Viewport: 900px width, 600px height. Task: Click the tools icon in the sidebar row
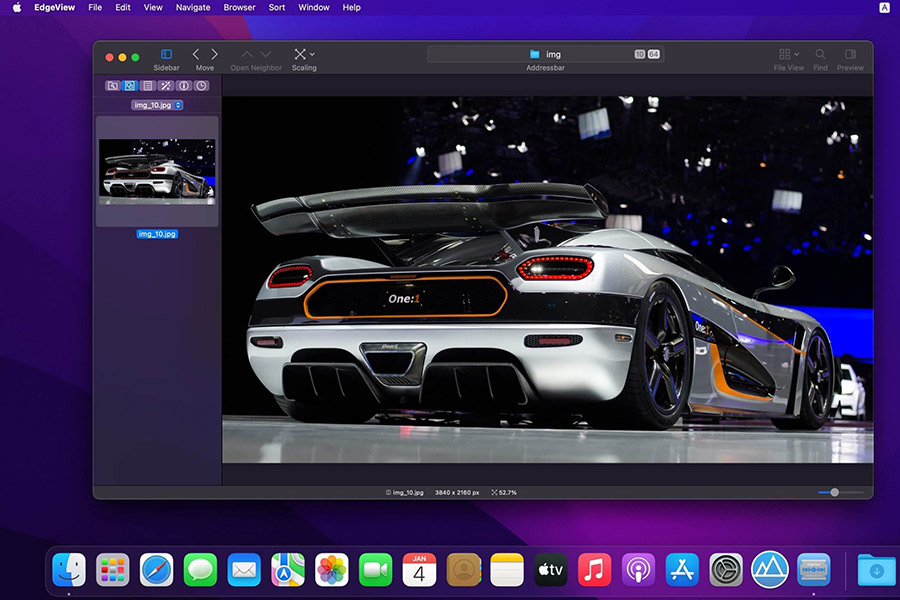(x=164, y=86)
